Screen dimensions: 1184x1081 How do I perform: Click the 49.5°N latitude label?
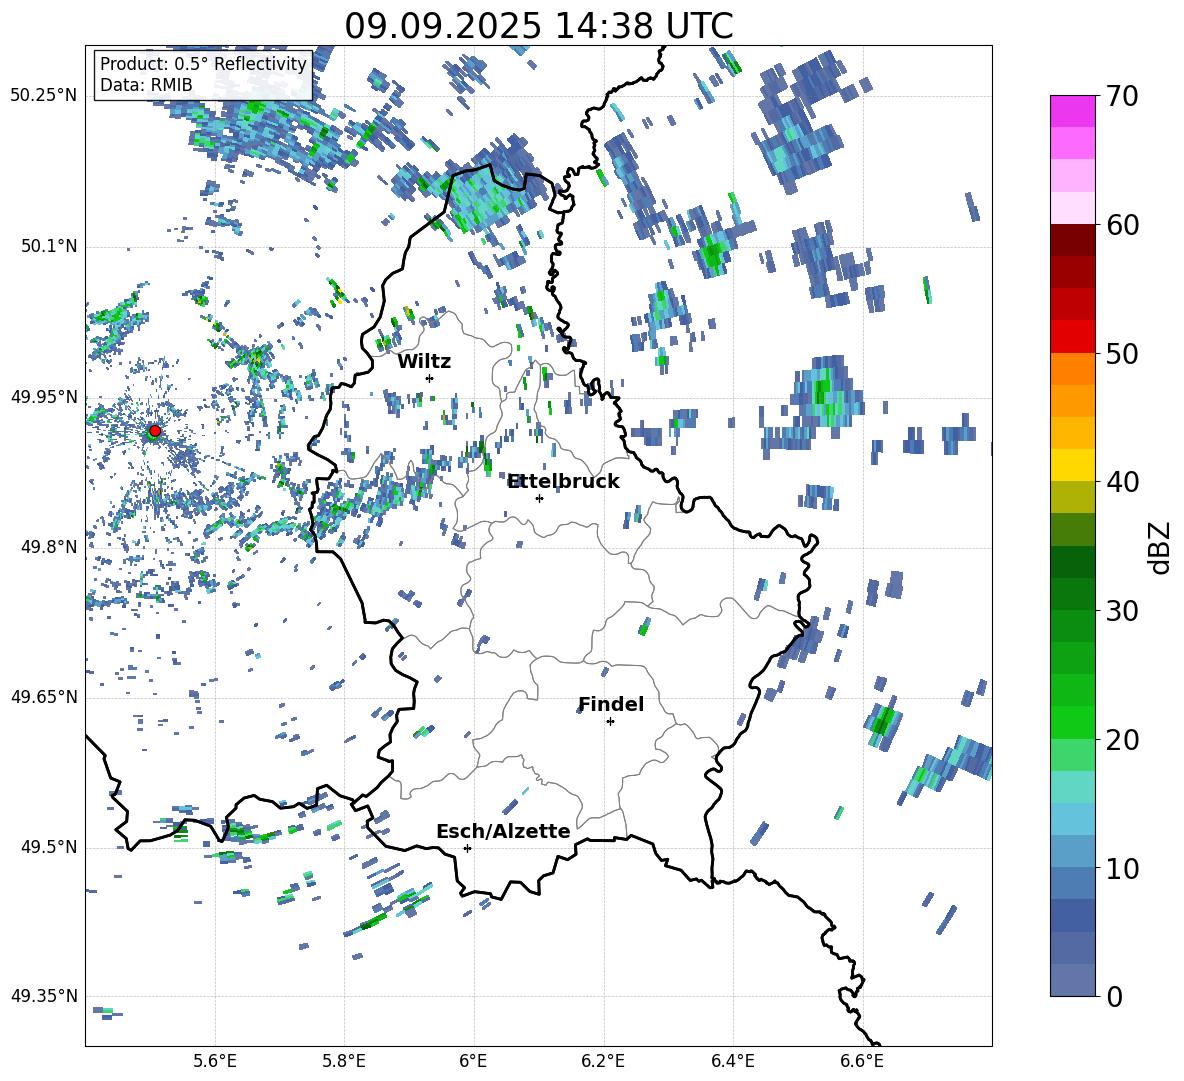pyautogui.click(x=50, y=847)
